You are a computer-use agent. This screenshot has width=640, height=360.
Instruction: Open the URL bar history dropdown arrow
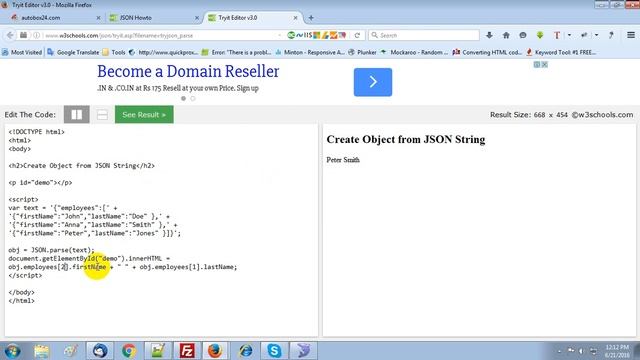279,36
